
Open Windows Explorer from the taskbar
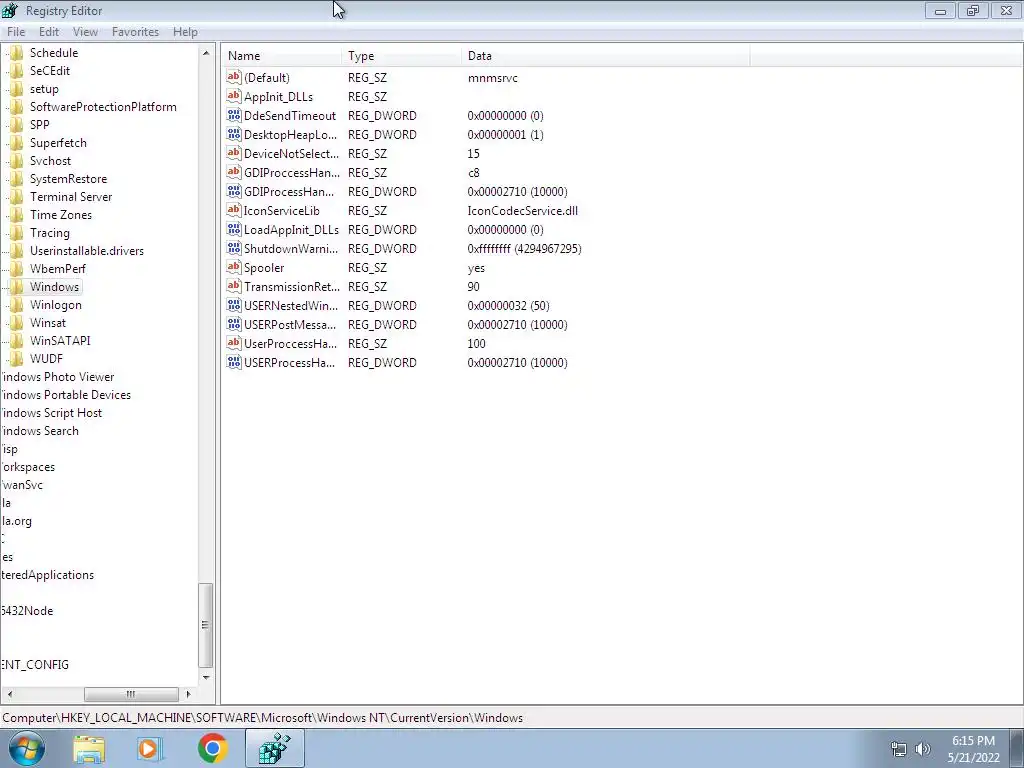coord(88,748)
